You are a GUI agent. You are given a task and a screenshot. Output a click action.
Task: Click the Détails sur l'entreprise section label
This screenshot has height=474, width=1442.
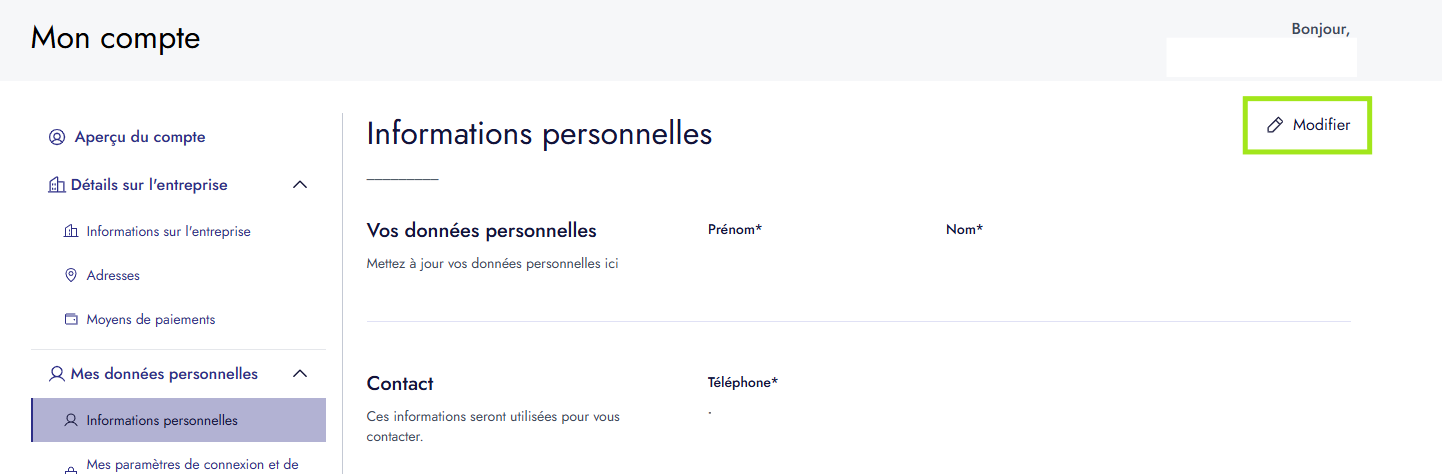(149, 185)
